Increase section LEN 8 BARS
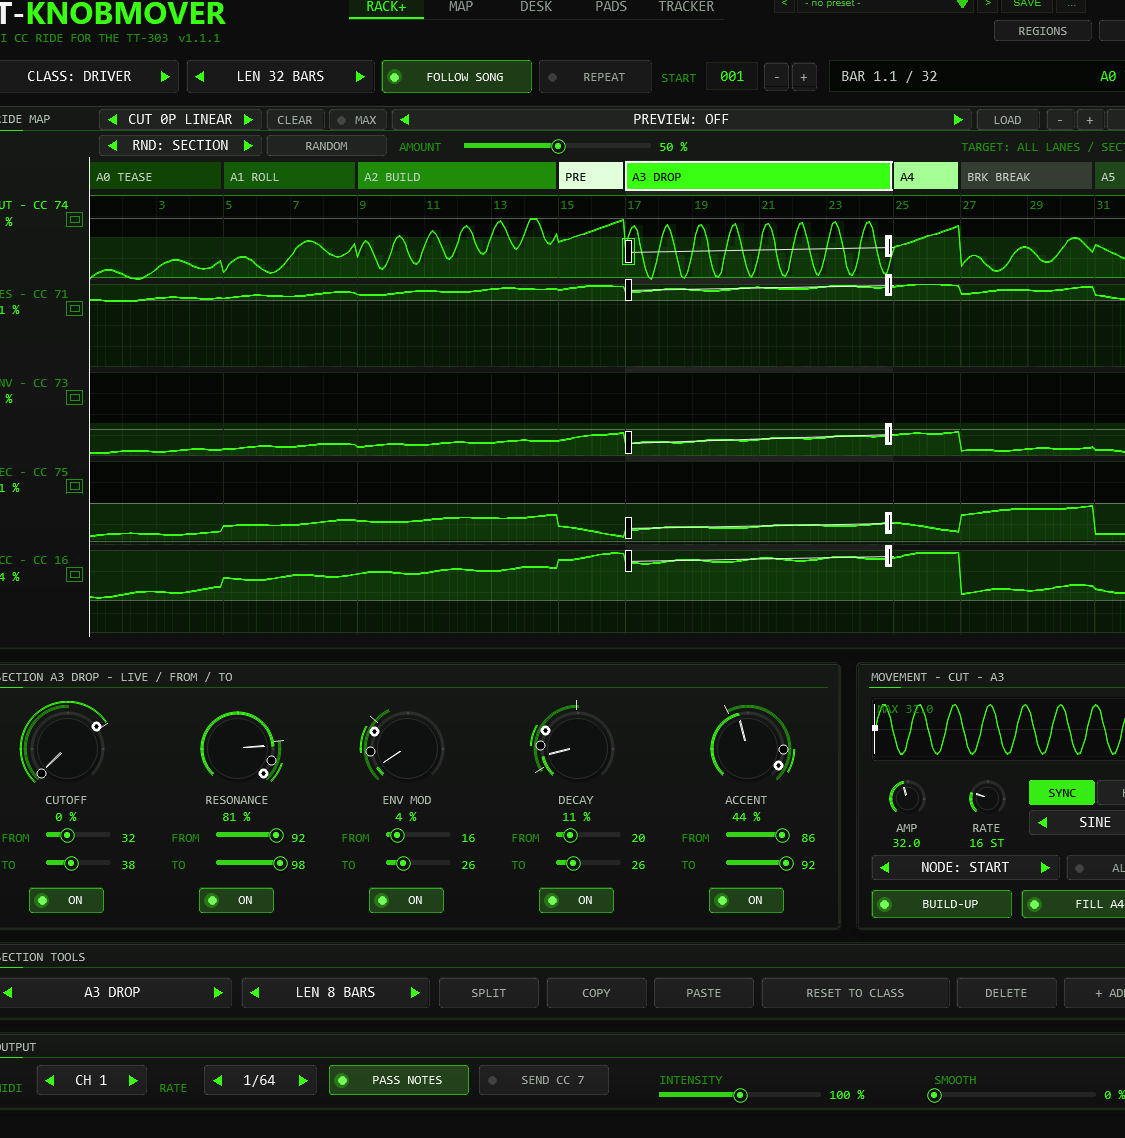This screenshot has width=1125, height=1138. 415,992
